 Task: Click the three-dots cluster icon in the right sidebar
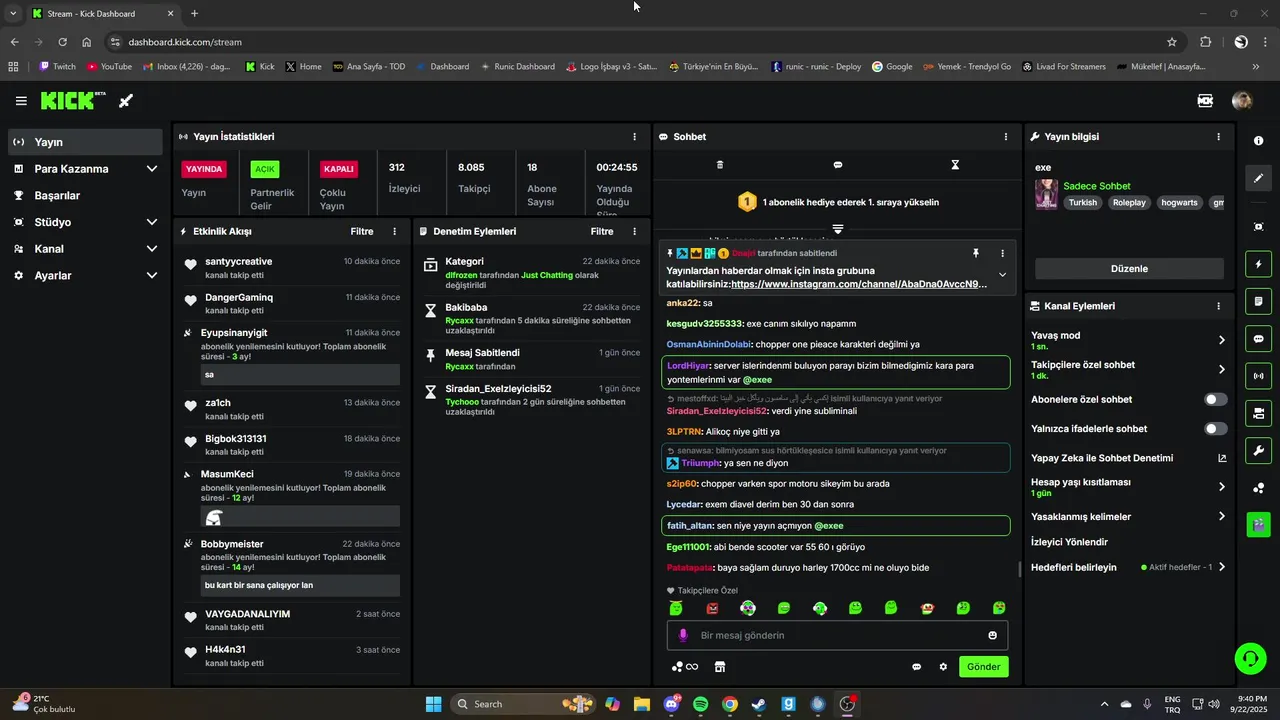(1258, 488)
